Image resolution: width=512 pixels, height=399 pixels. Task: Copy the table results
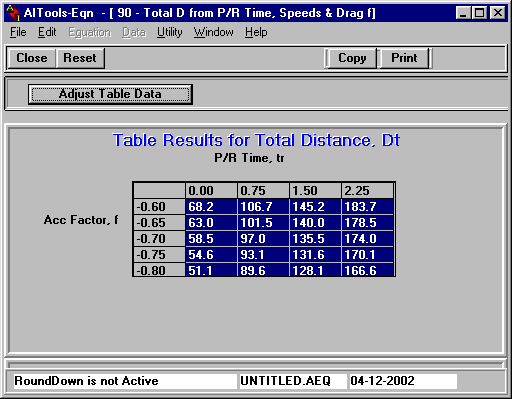coord(352,58)
